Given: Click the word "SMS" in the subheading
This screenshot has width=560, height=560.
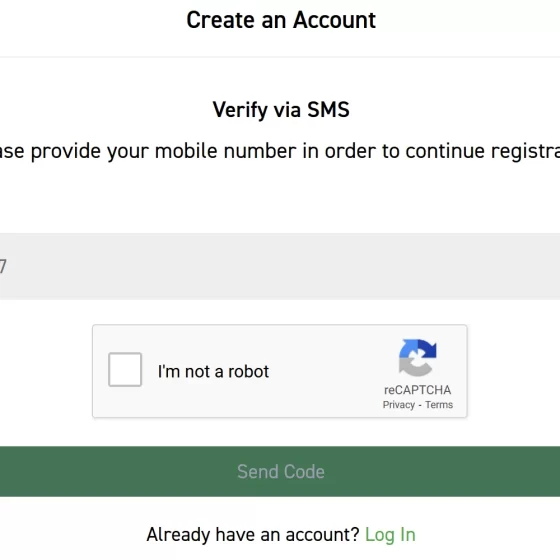Looking at the screenshot, I should [328, 109].
